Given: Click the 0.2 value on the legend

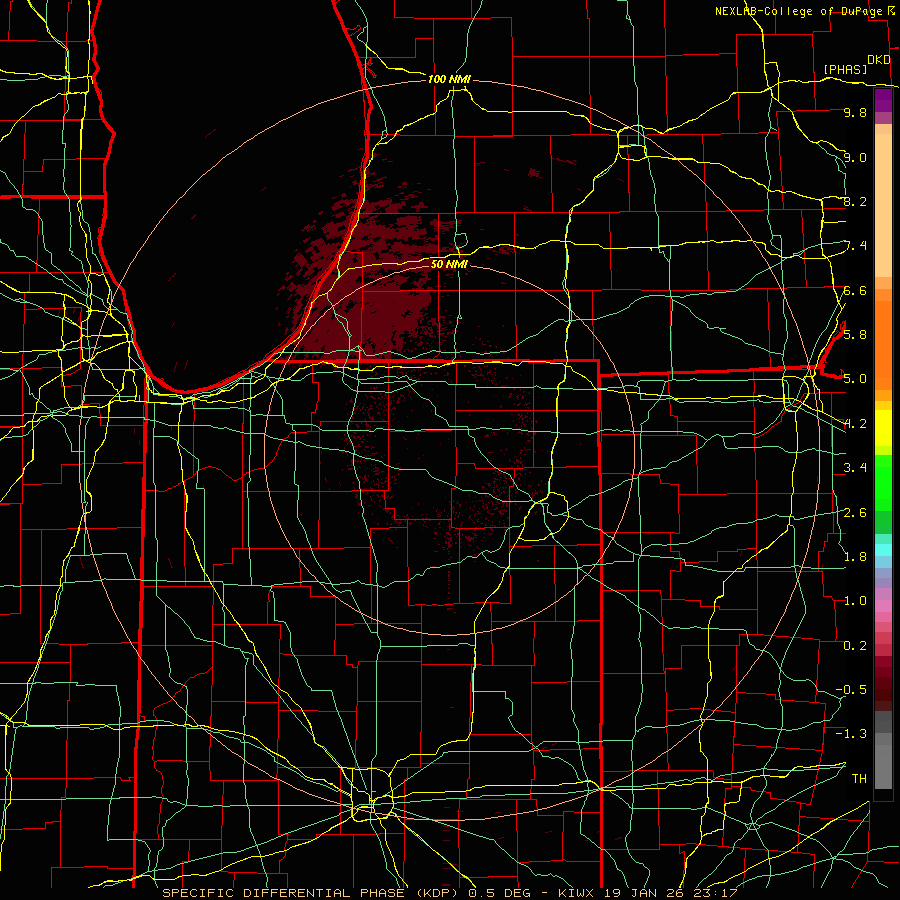Looking at the screenshot, I should pos(855,645).
